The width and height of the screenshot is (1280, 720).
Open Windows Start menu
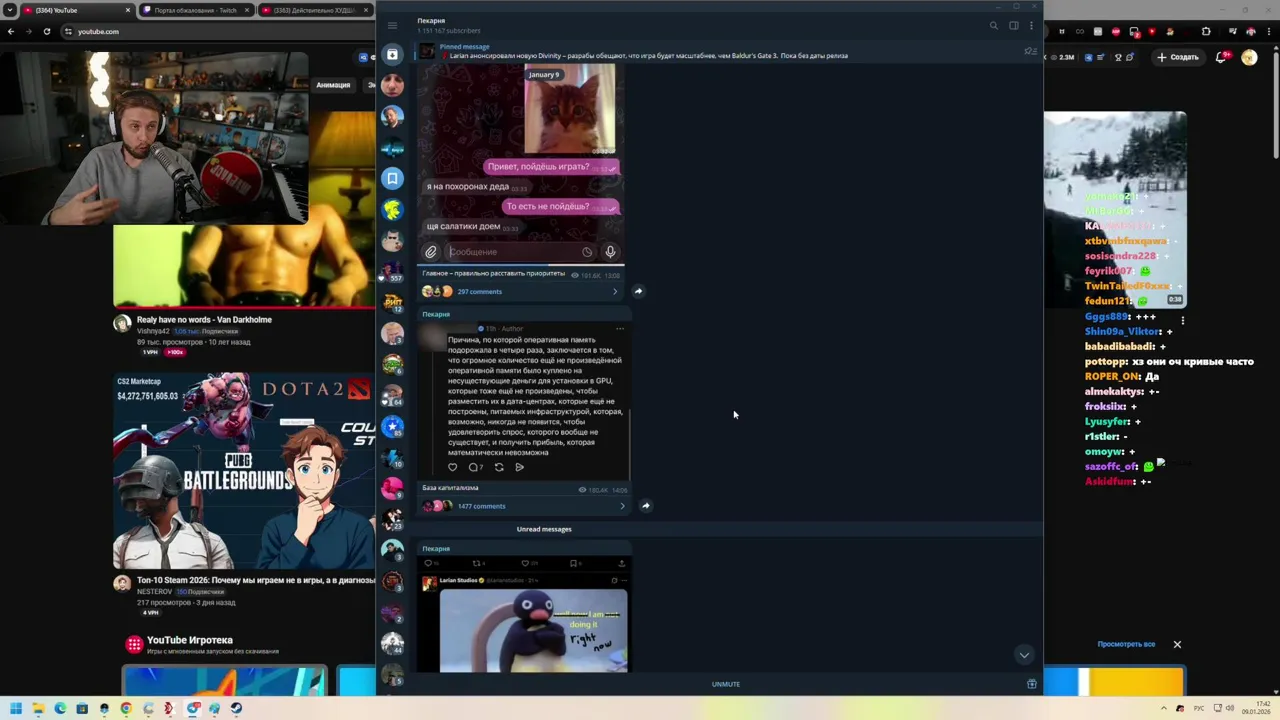(x=15, y=708)
